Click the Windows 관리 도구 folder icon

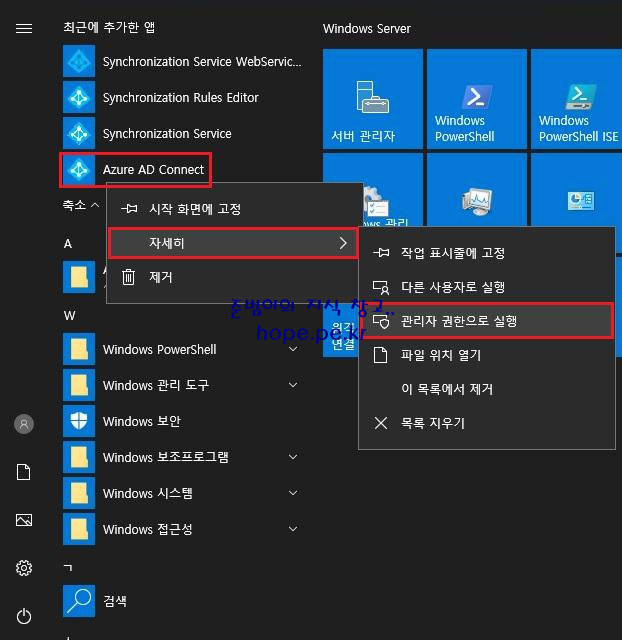[79, 385]
